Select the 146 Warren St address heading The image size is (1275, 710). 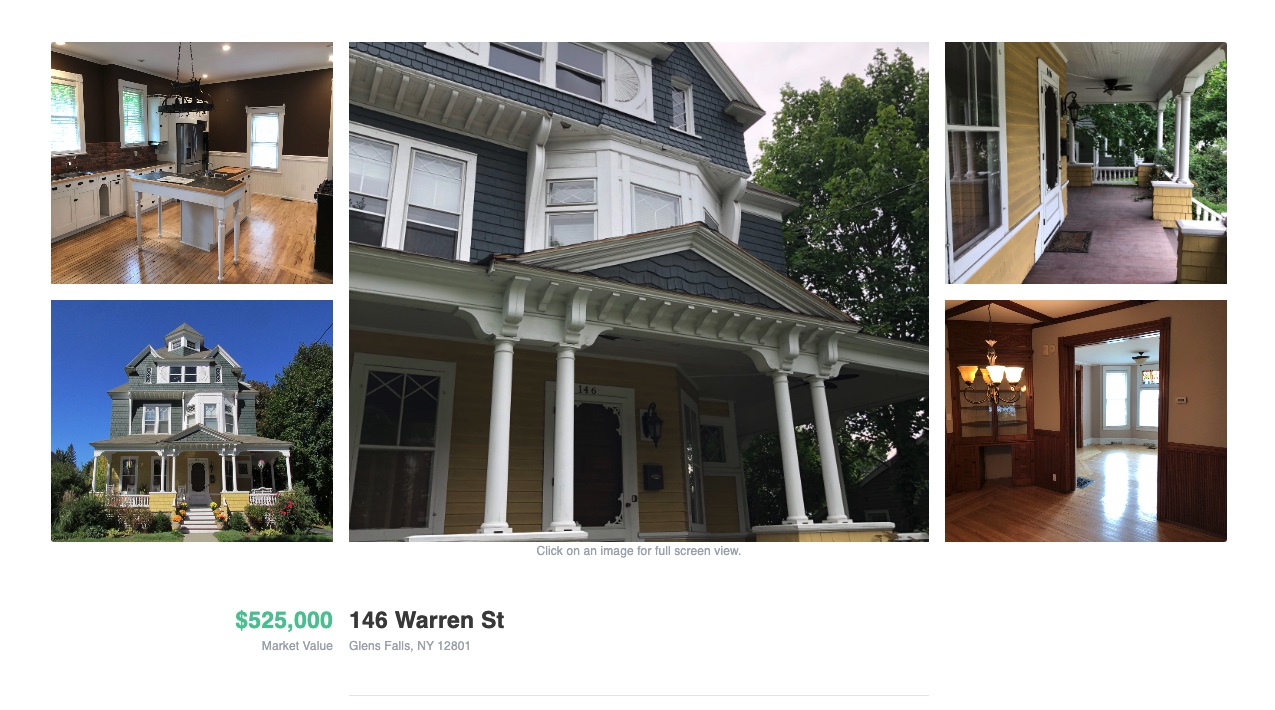tap(427, 620)
